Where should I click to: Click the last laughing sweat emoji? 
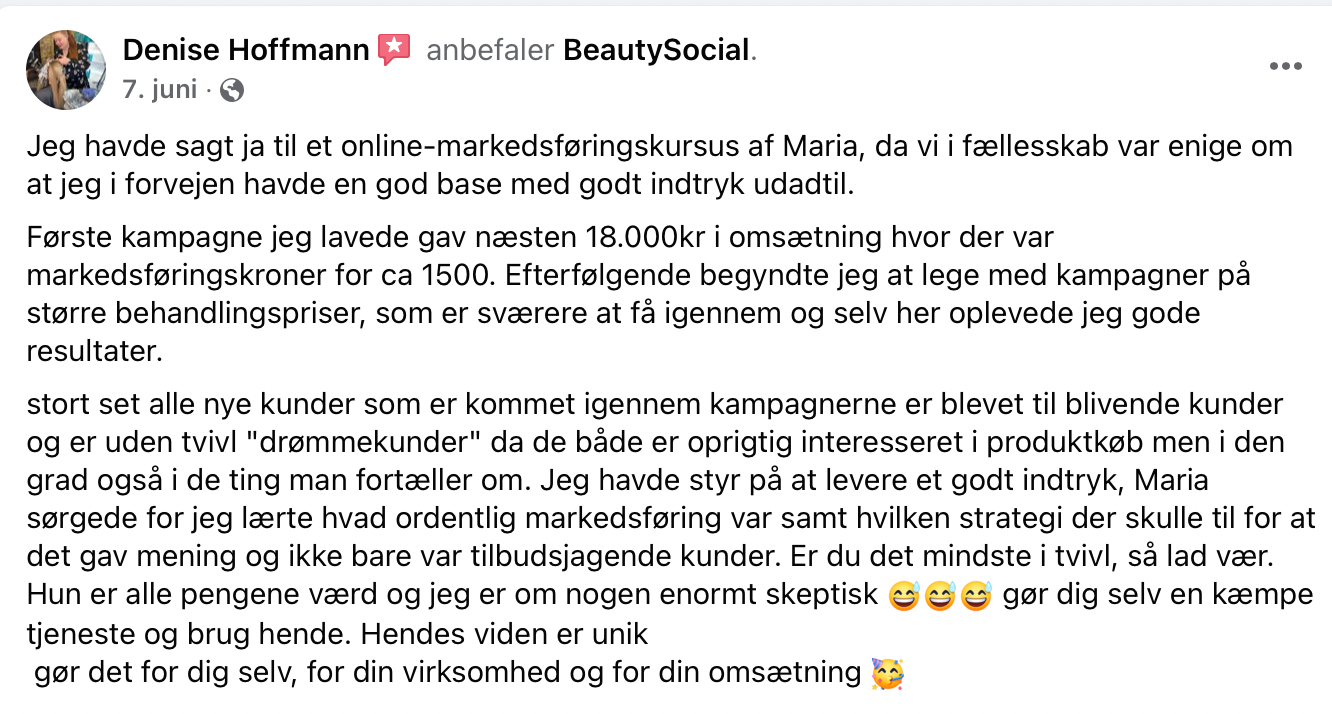pyautogui.click(x=975, y=596)
